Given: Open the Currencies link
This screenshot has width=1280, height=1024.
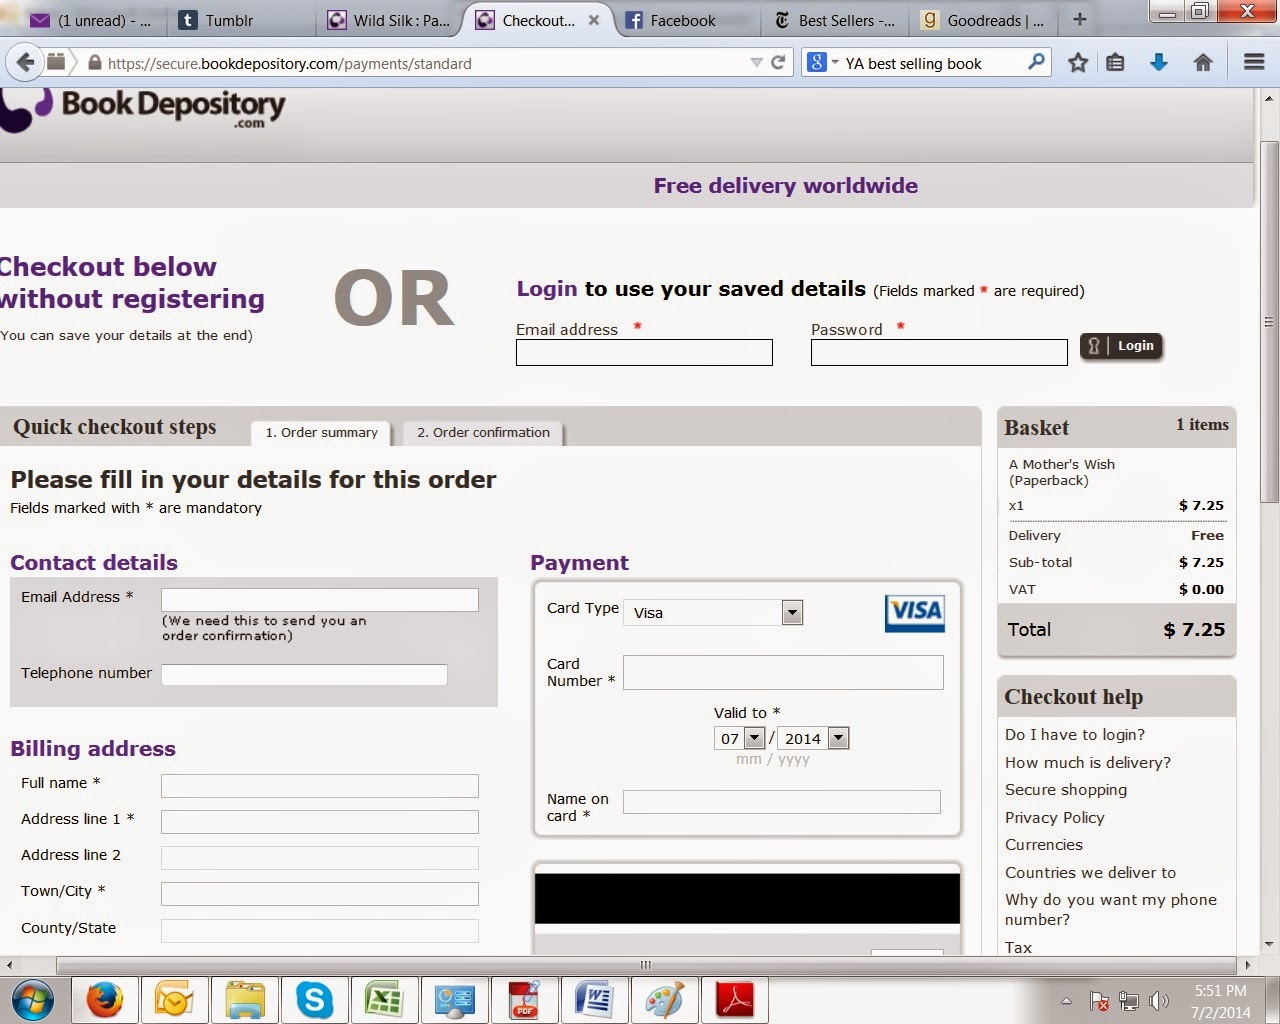Looking at the screenshot, I should 1044,845.
